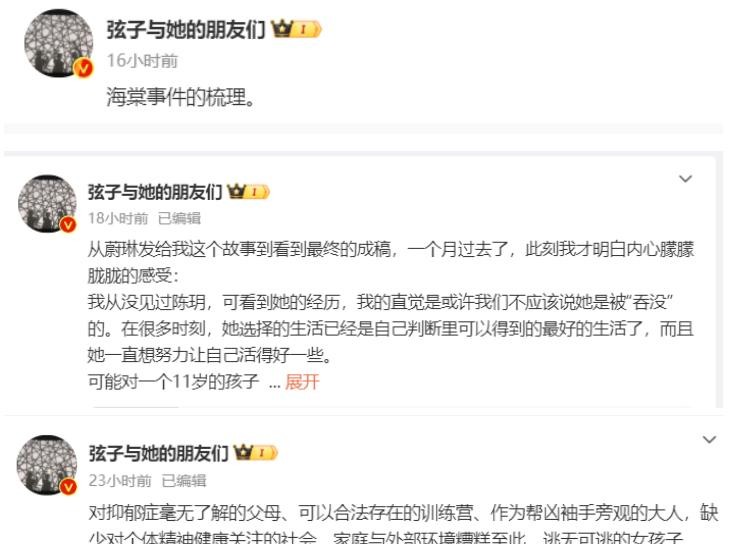735x544 pixels.
Task: Open the top post's profile avatar
Action: coord(58,43)
